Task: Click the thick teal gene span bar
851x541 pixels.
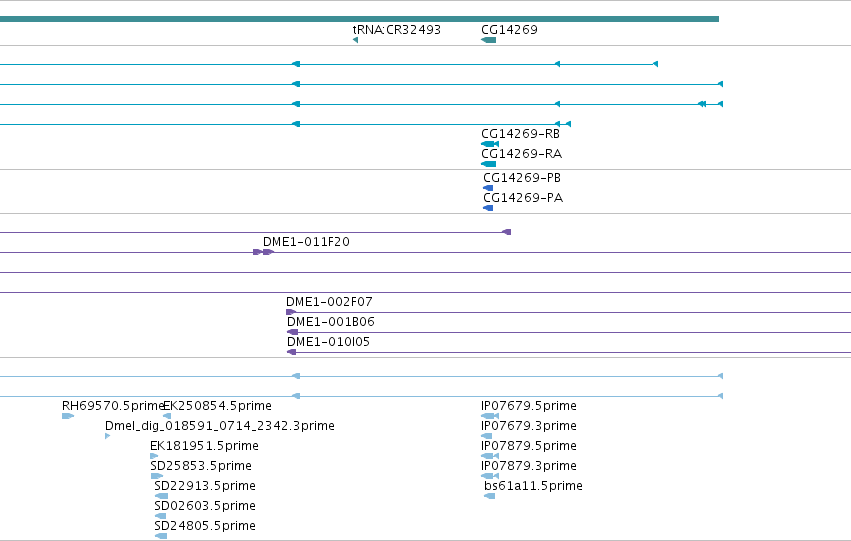Action: pyautogui.click(x=359, y=19)
